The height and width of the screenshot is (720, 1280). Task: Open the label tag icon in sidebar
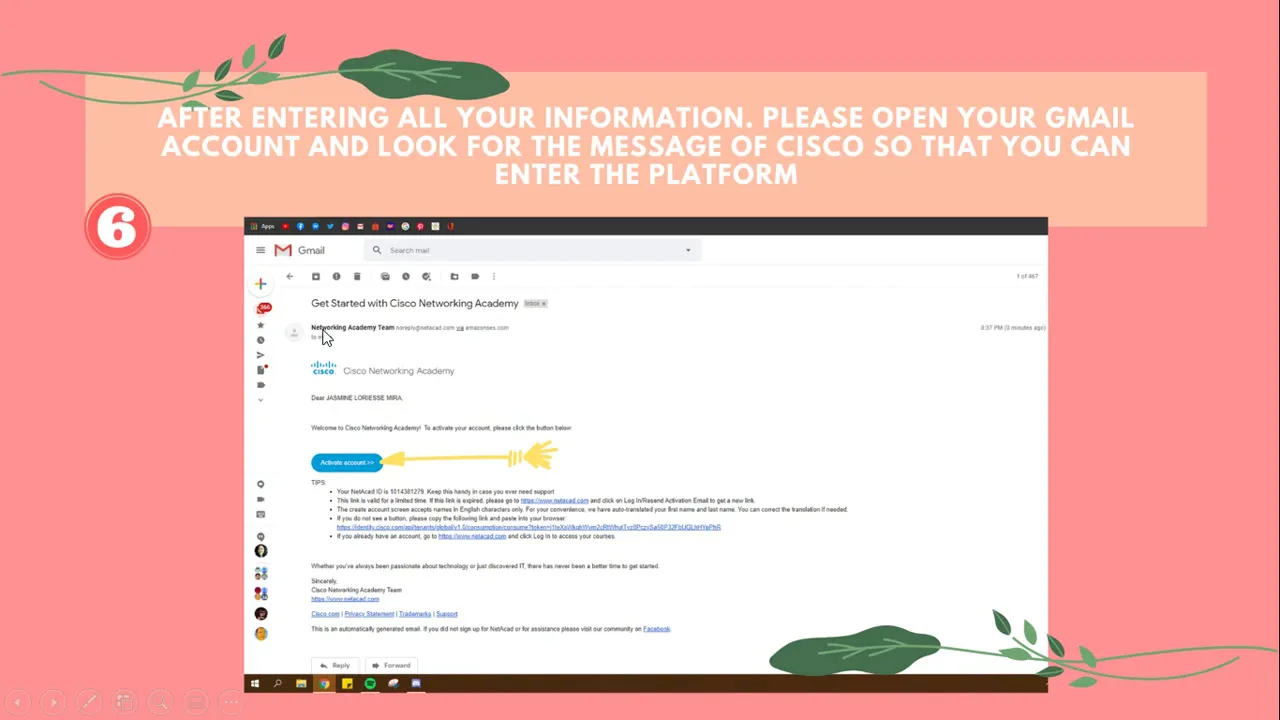click(261, 385)
